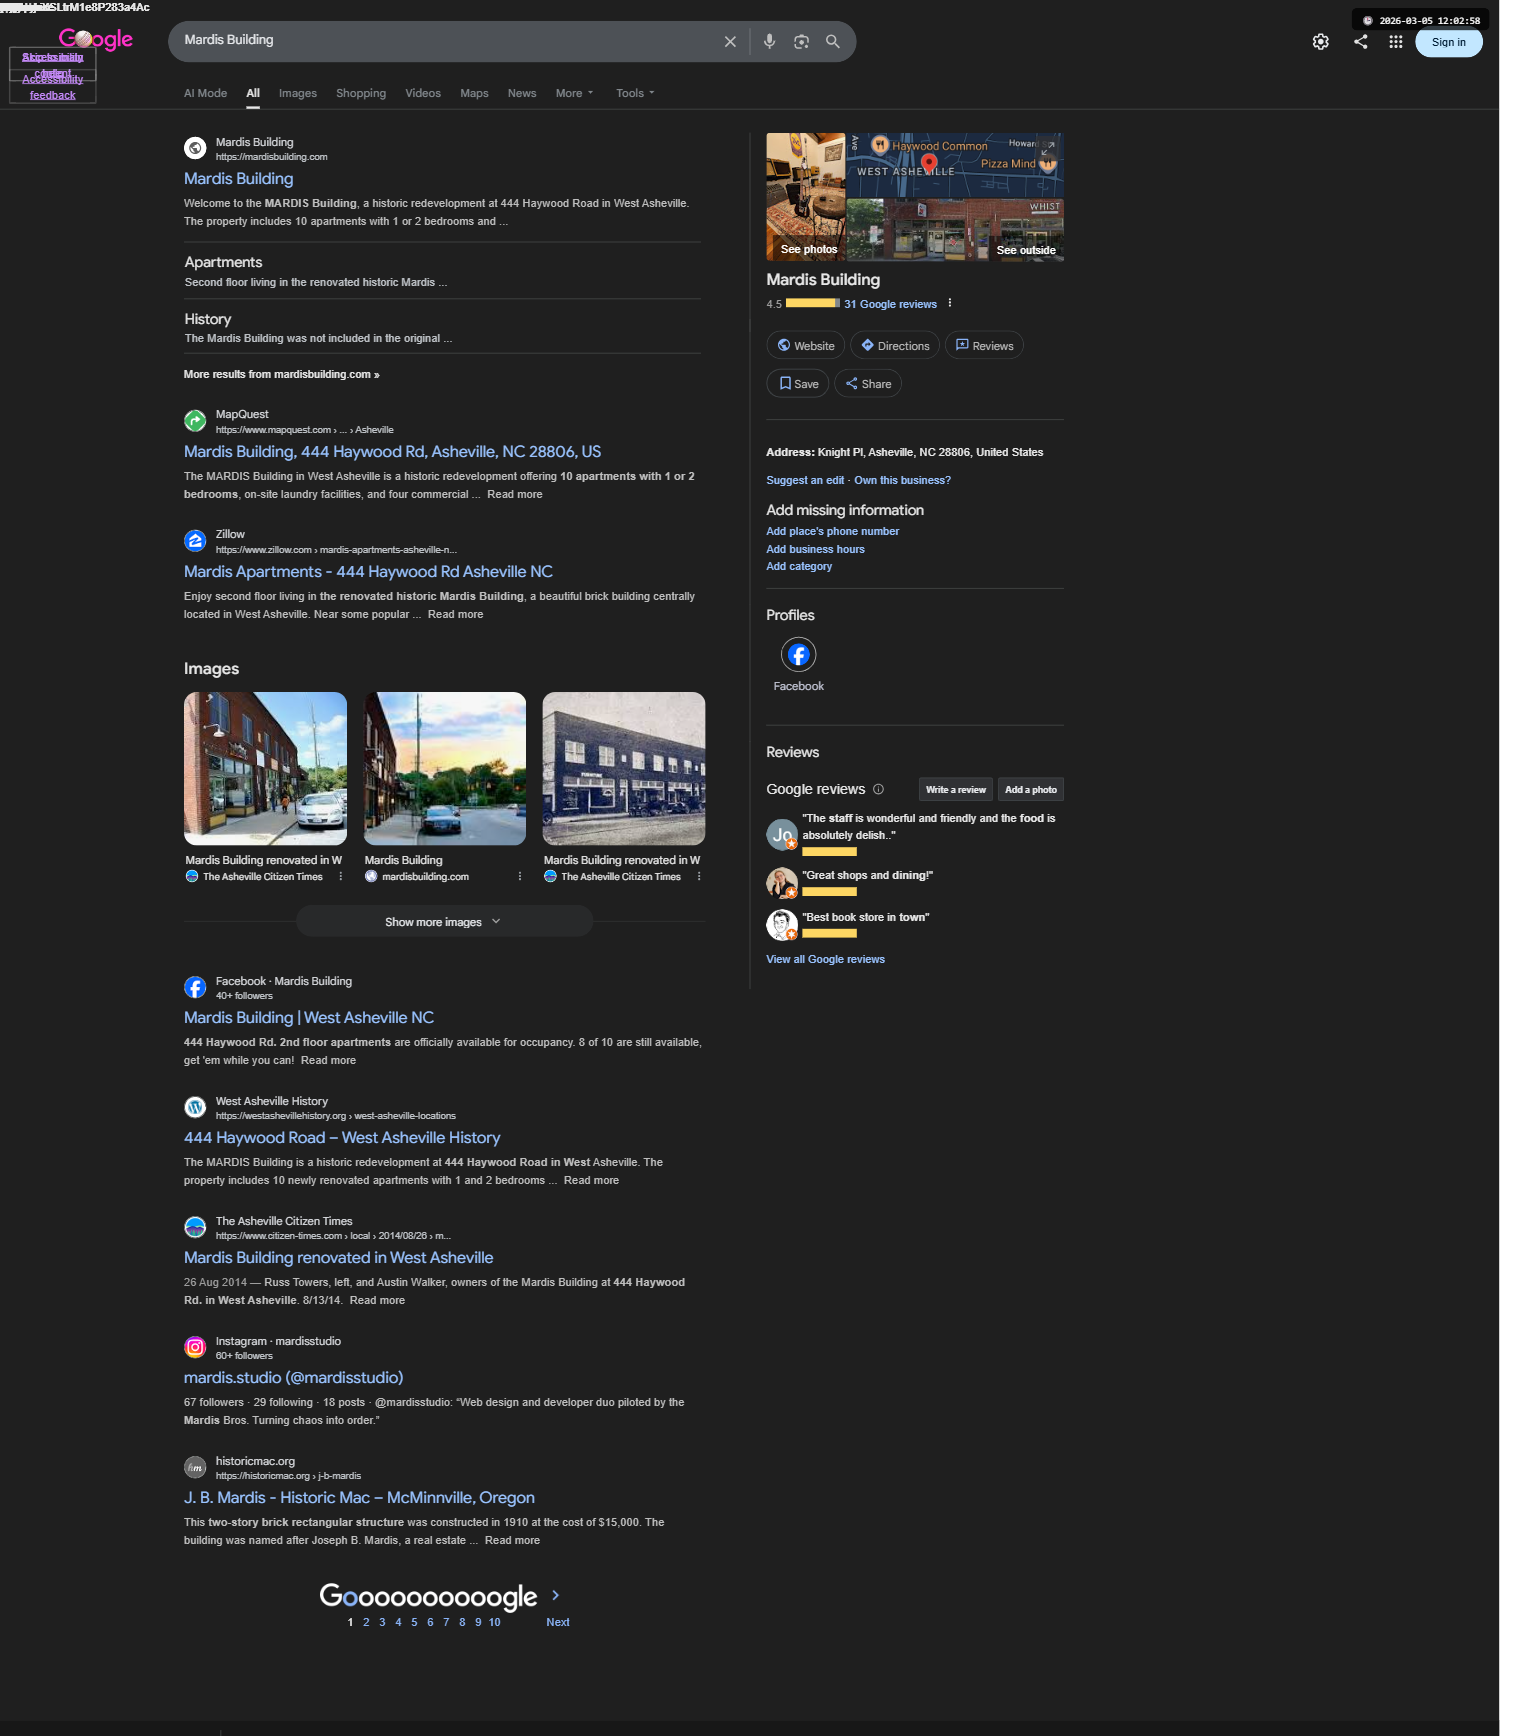
Task: Click the Google logo
Action: coord(96,39)
